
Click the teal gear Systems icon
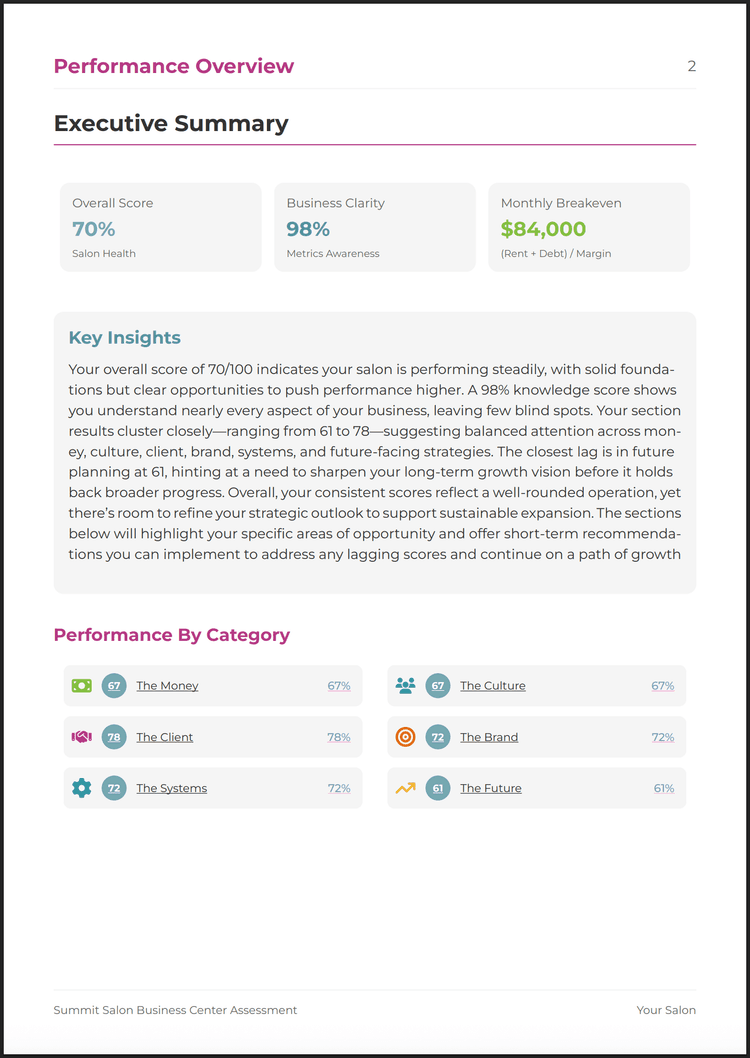tap(82, 788)
